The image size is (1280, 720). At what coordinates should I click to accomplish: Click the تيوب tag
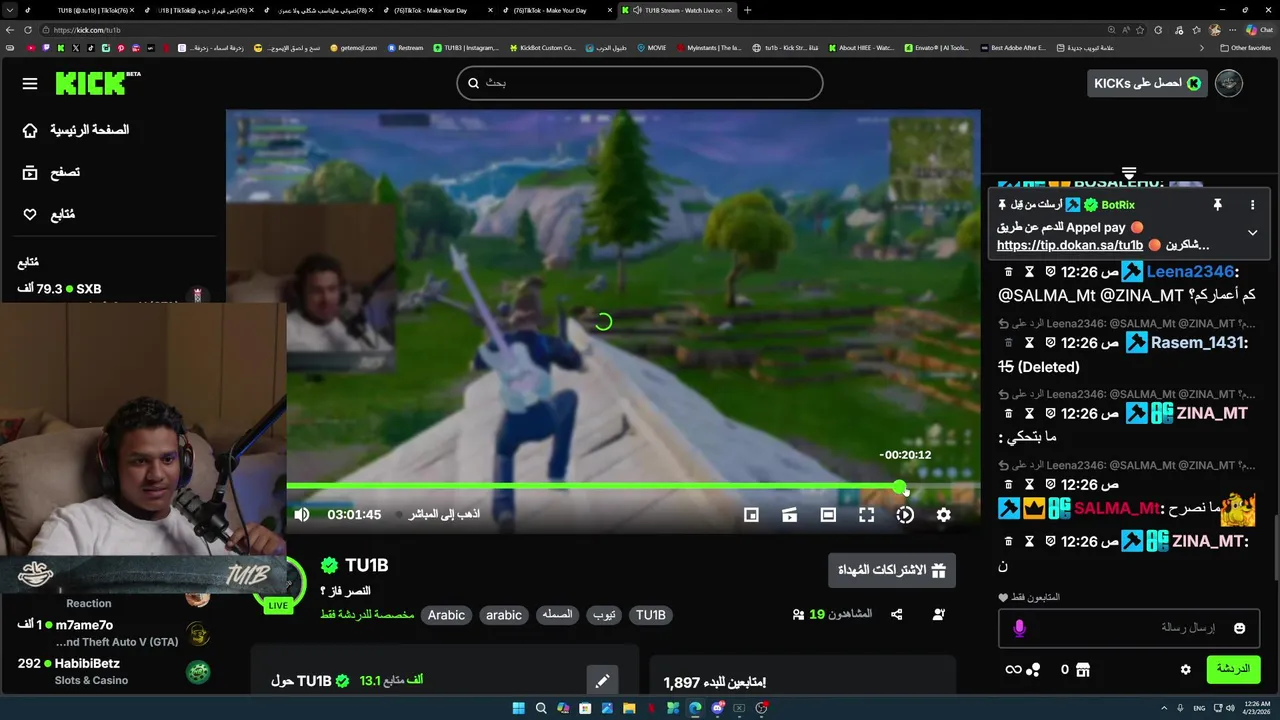point(605,615)
